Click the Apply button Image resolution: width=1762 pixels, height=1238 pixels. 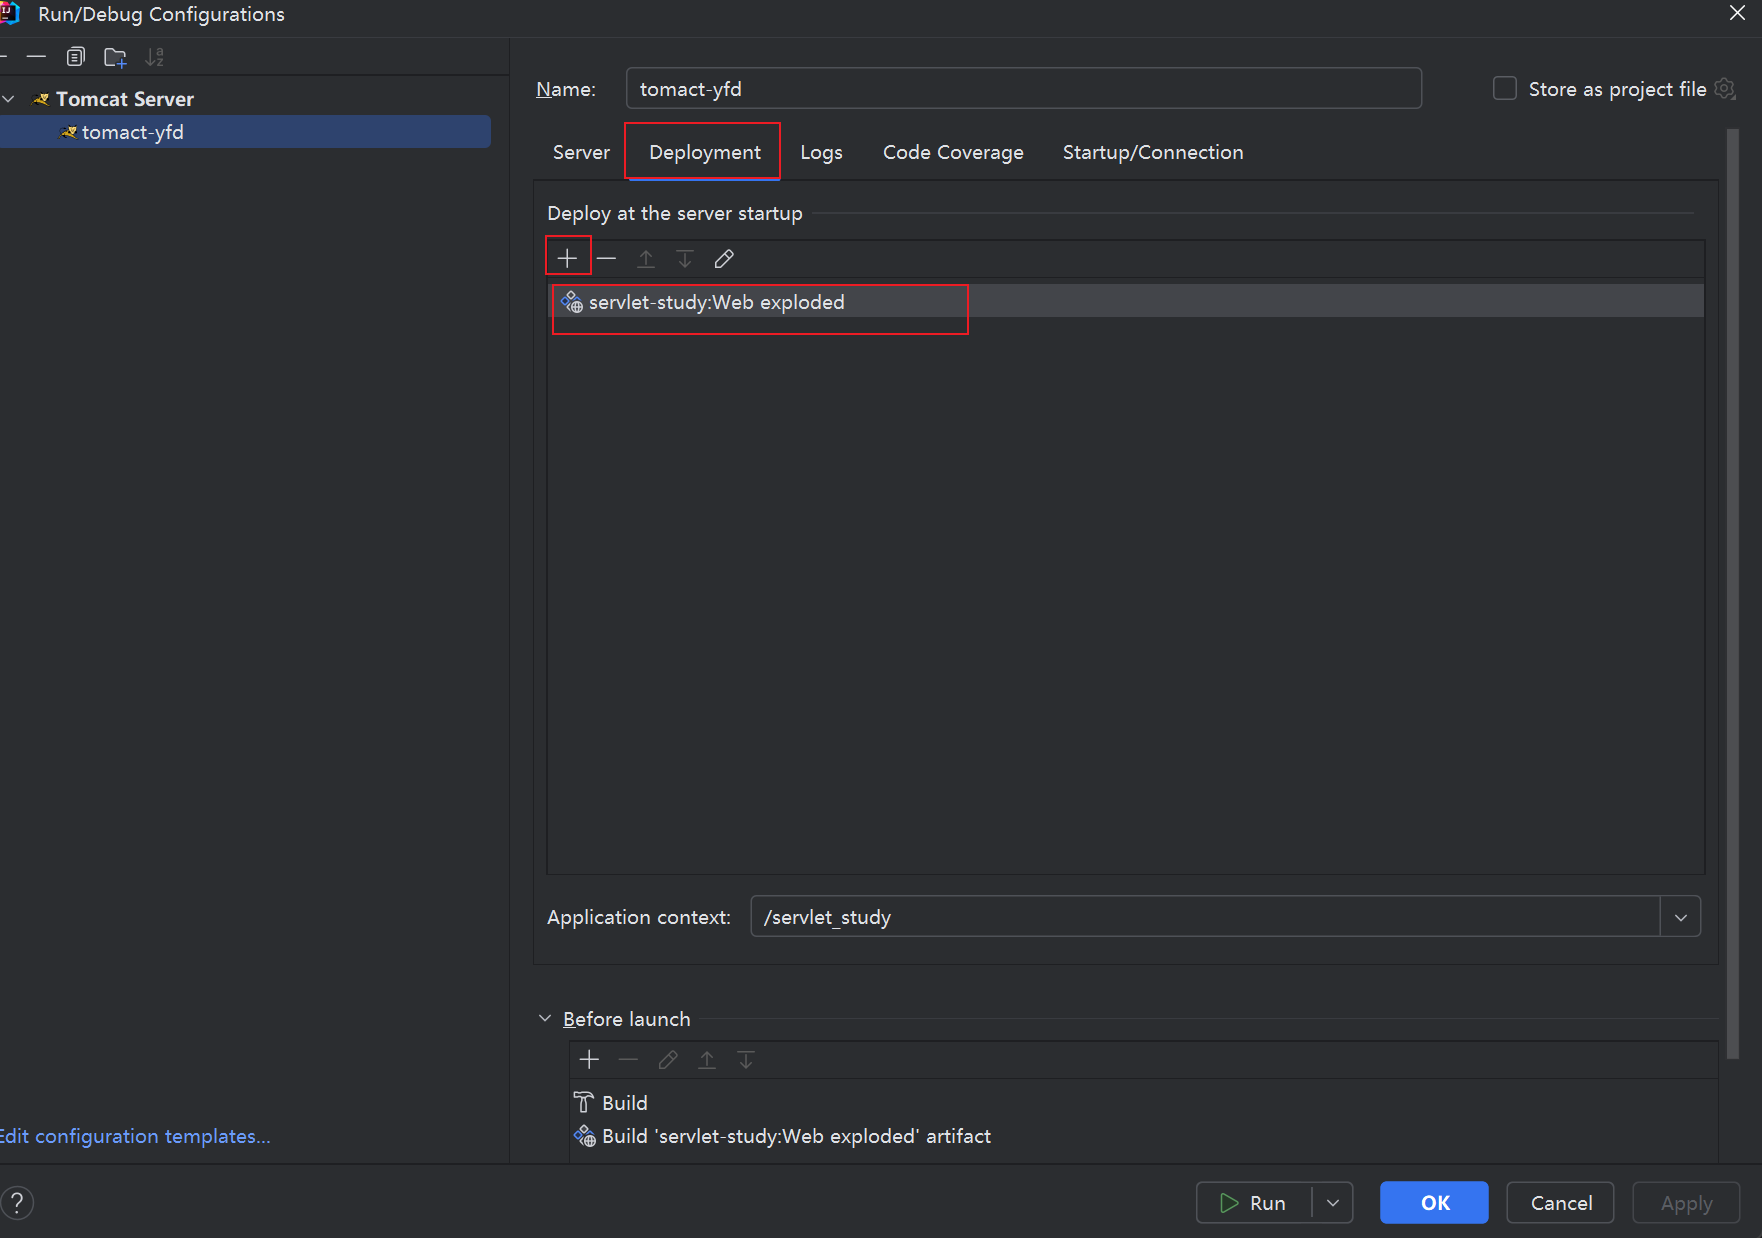coord(1686,1203)
